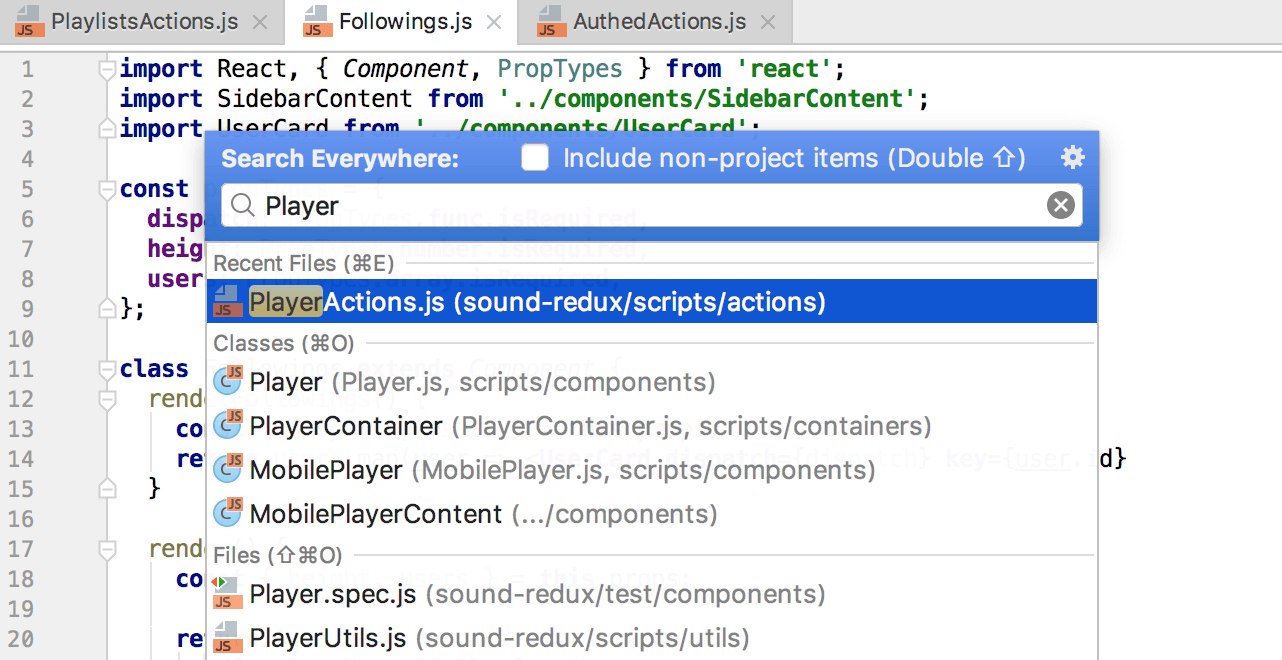Screen dimensions: 1282x660
Task: Click the Player.spec.js test file icon
Action: 226,593
